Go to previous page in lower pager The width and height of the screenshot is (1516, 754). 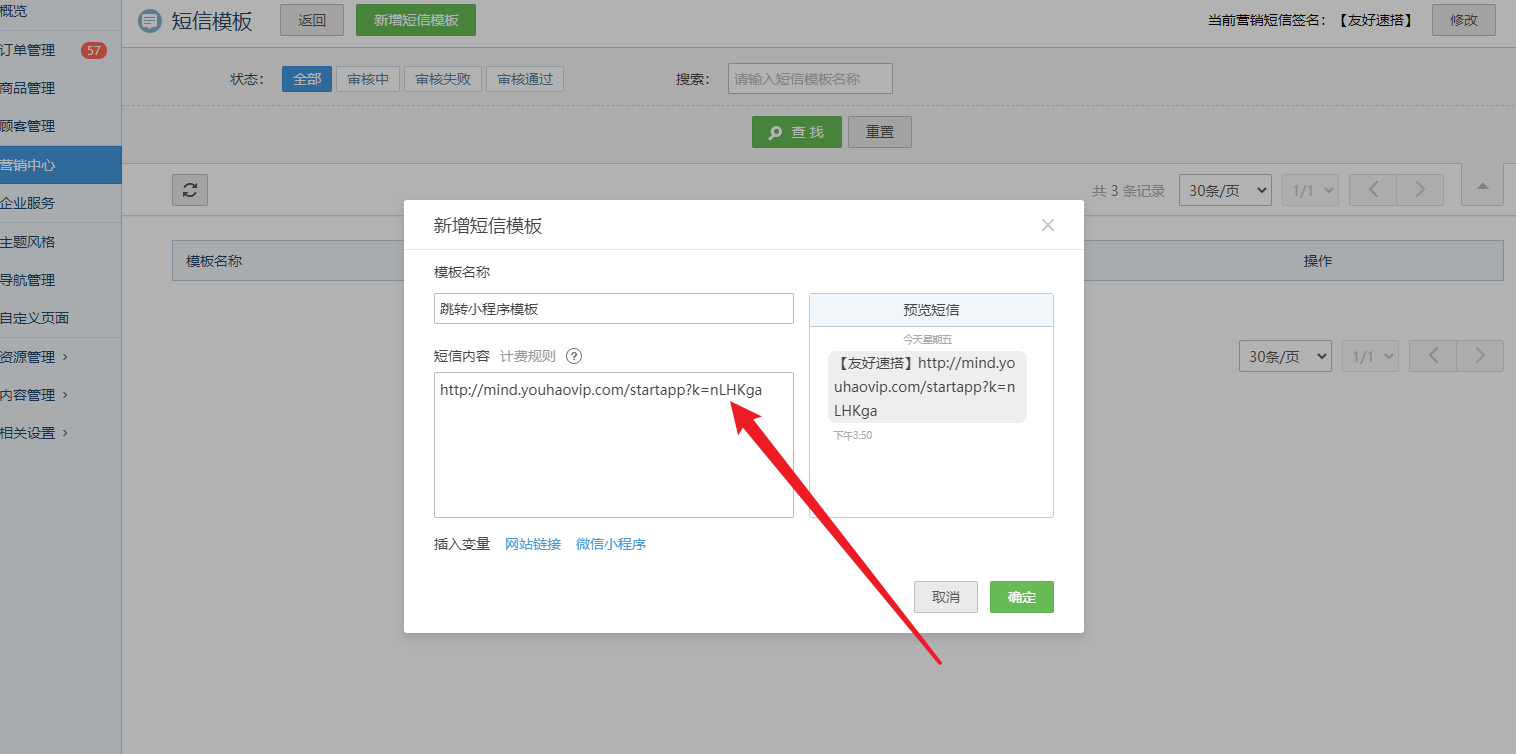click(1433, 356)
